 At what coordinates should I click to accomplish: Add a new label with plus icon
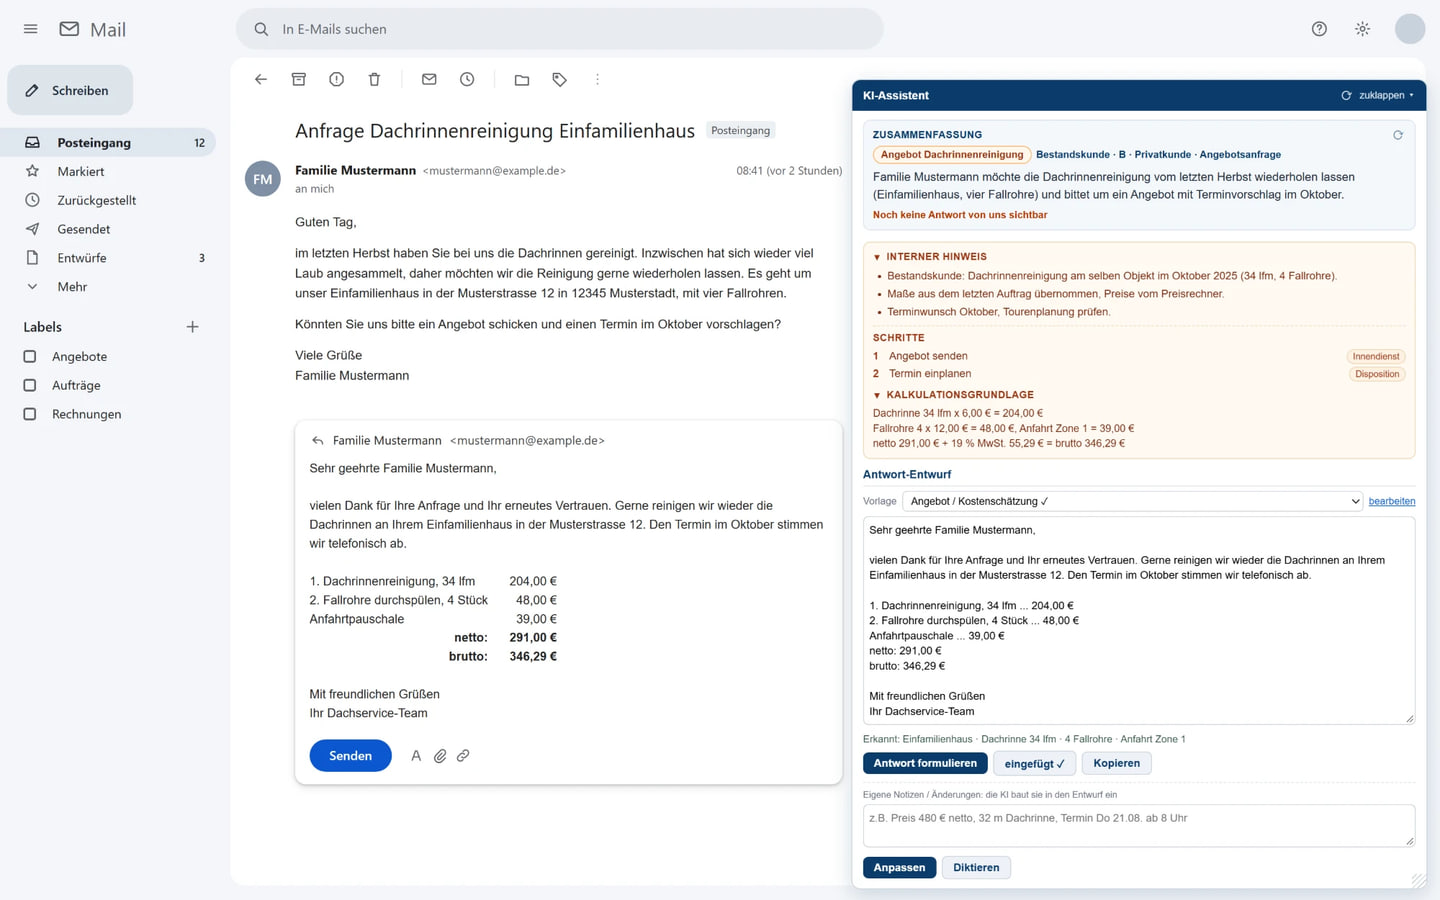tap(192, 327)
